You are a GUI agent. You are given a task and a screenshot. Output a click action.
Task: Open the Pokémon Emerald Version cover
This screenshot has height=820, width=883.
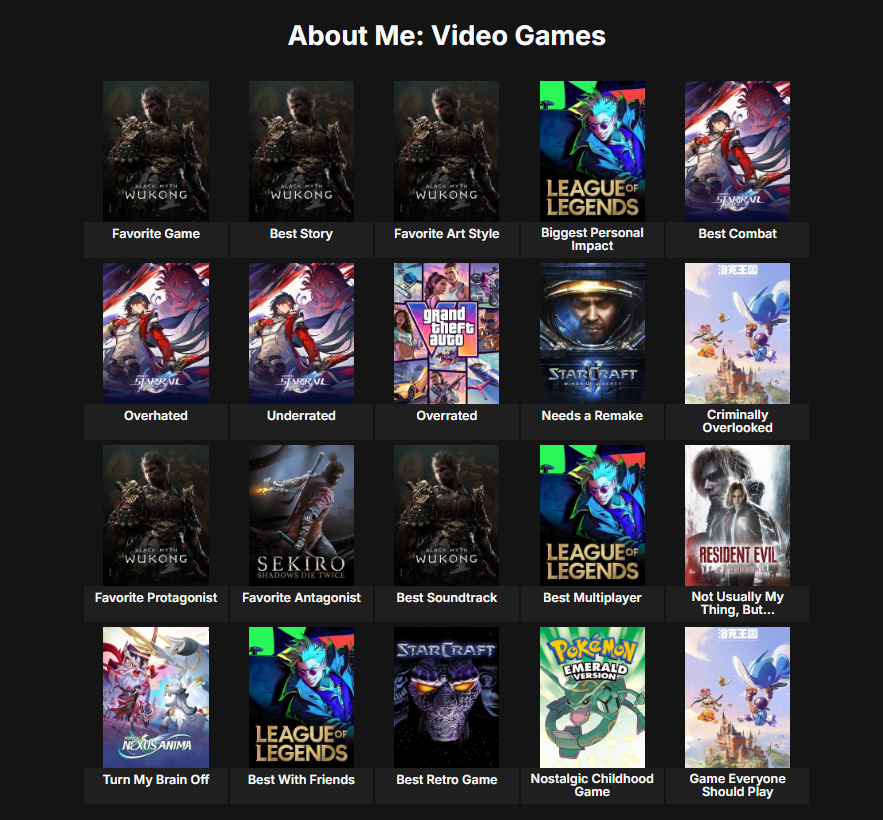(x=592, y=697)
